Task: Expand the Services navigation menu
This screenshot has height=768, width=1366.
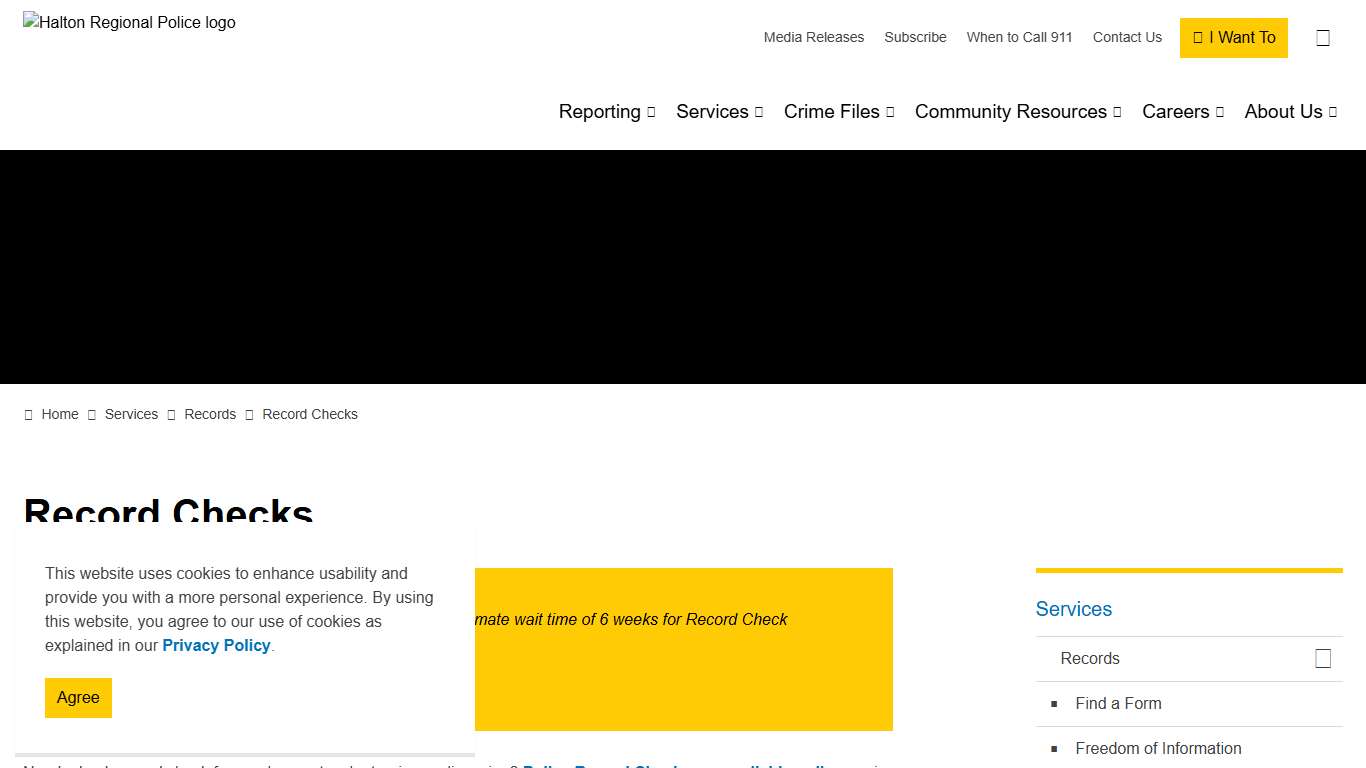Action: (x=719, y=112)
